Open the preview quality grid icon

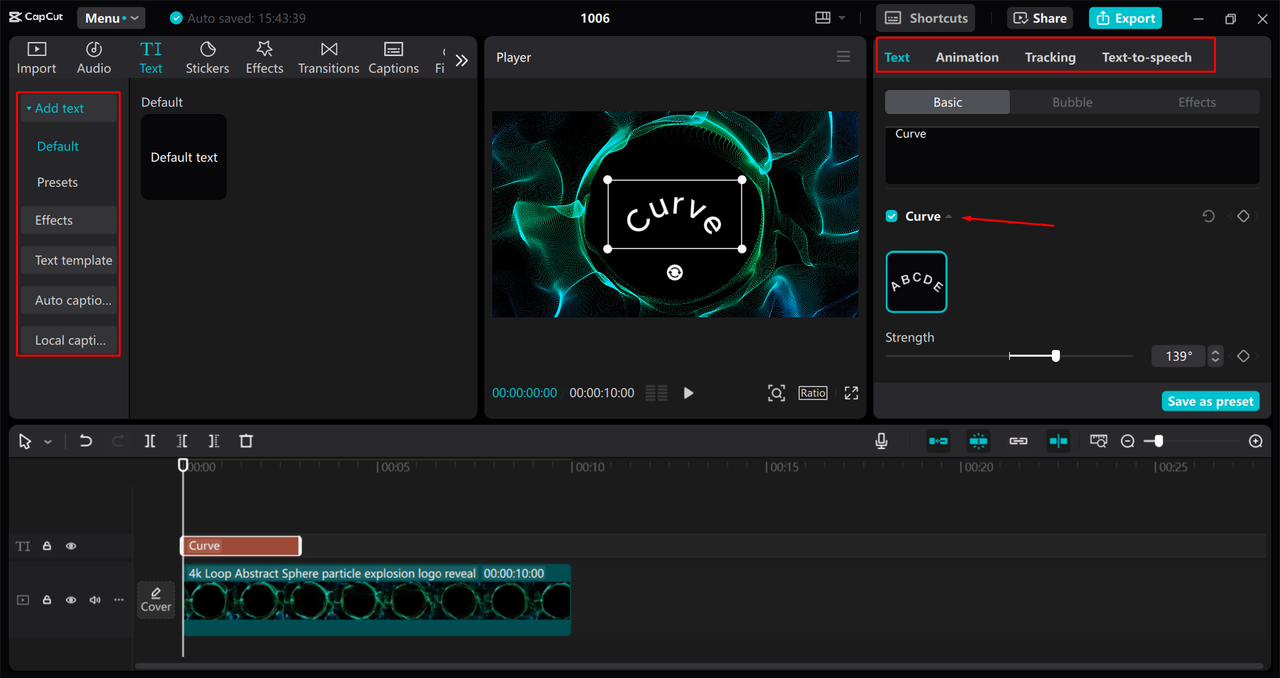[656, 393]
